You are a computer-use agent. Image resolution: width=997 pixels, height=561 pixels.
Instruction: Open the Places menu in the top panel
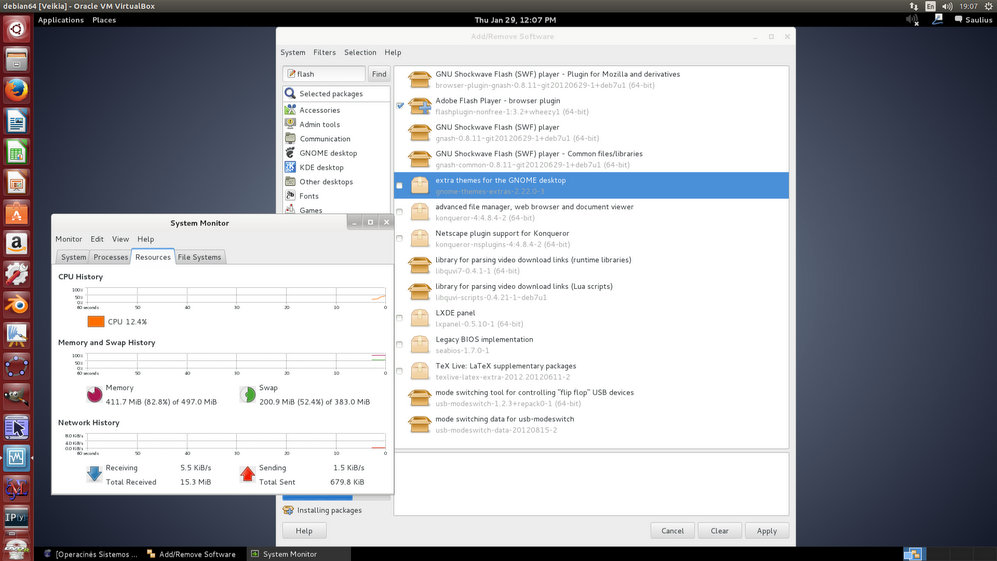104,20
